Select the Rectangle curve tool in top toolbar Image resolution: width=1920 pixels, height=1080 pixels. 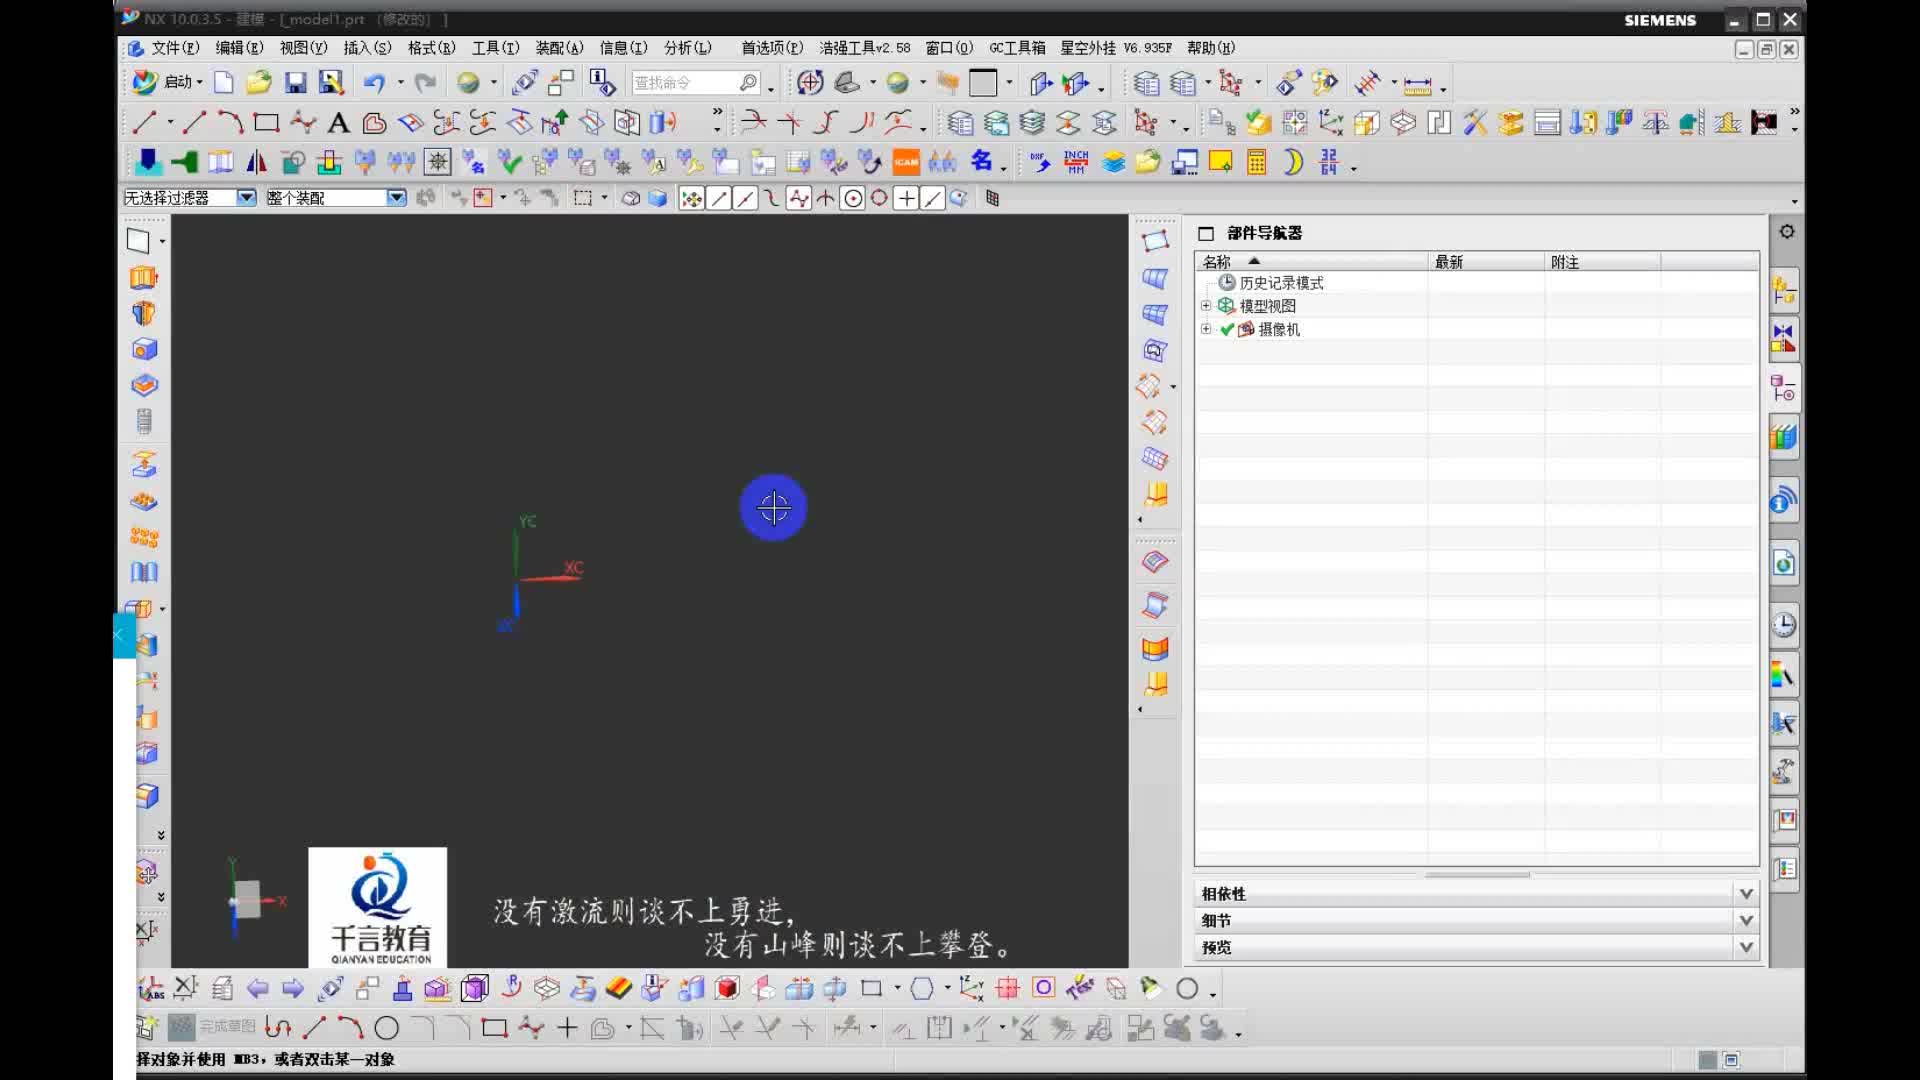click(x=266, y=123)
